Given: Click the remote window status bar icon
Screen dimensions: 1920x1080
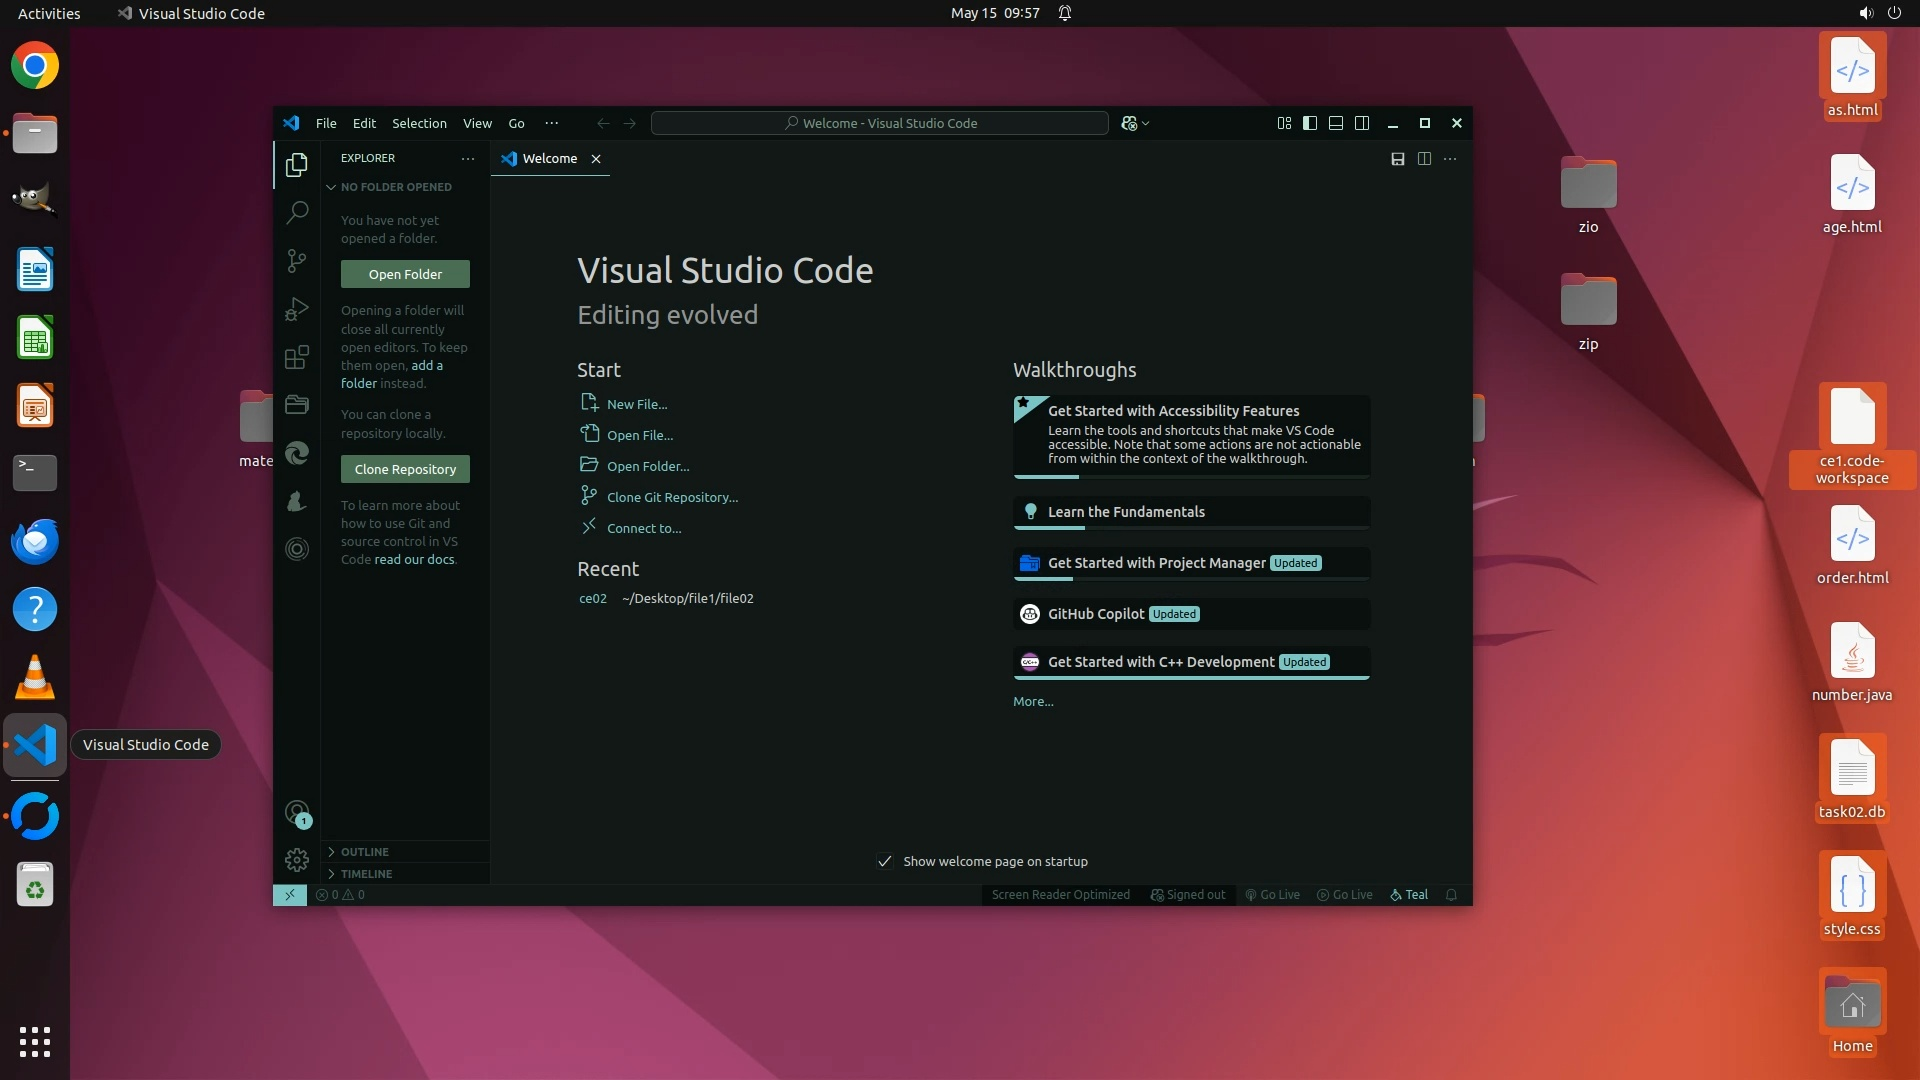Looking at the screenshot, I should [x=290, y=895].
